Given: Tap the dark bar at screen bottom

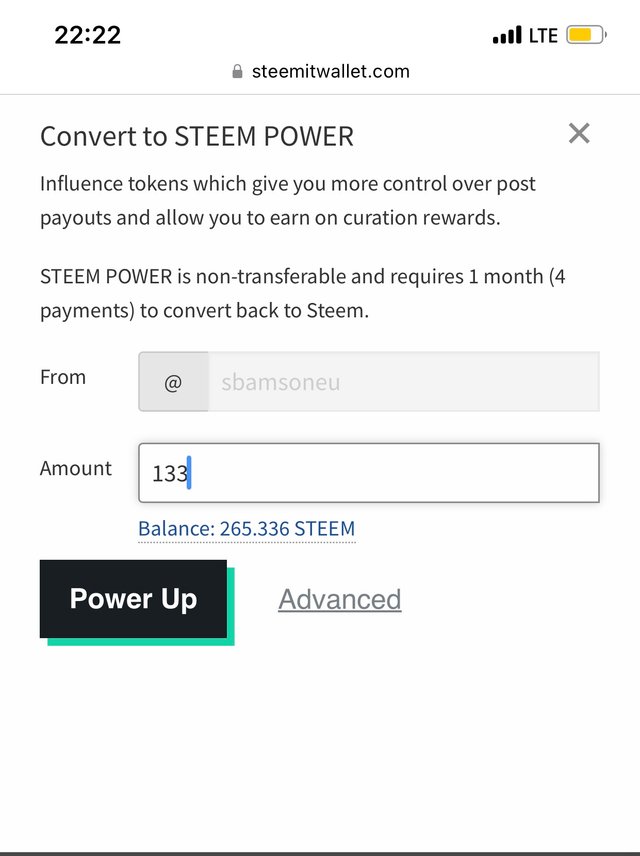Looking at the screenshot, I should (x=320, y=852).
